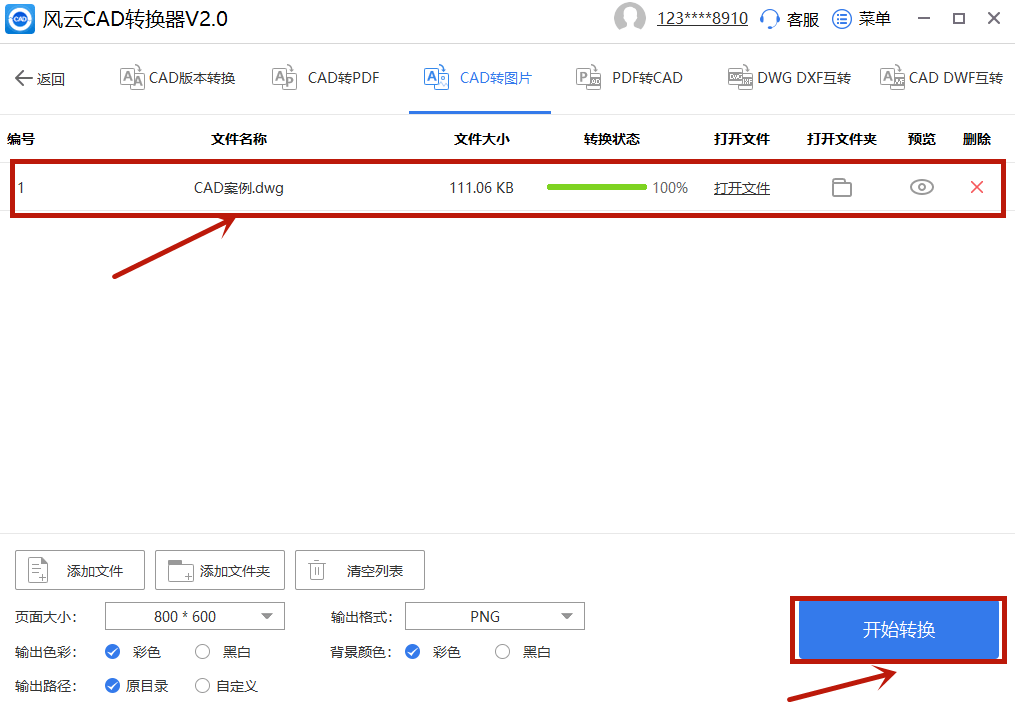Click the 清空列表 trash icon
This screenshot has width=1015, height=707.
coord(318,569)
